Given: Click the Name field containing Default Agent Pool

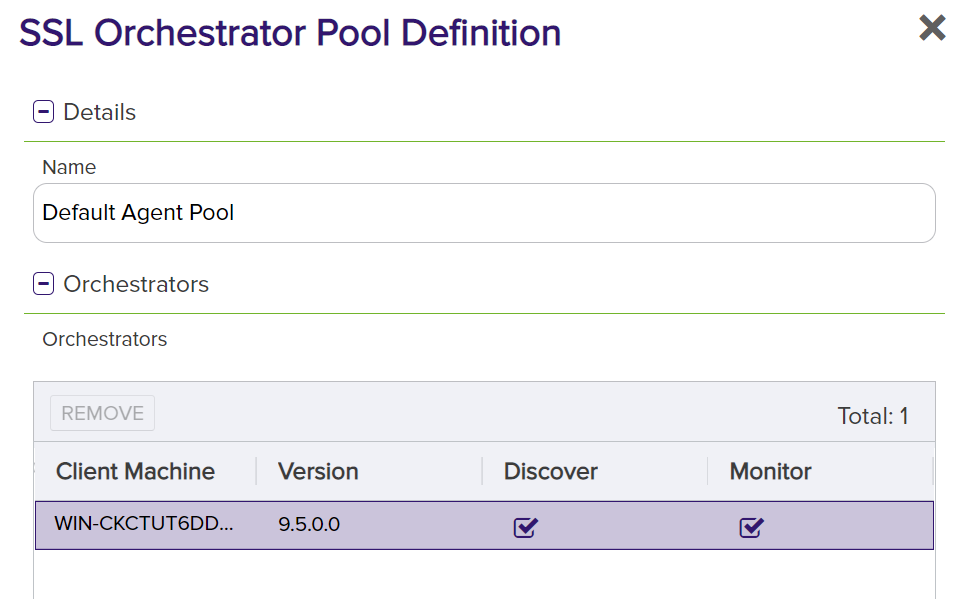Looking at the screenshot, I should [484, 213].
